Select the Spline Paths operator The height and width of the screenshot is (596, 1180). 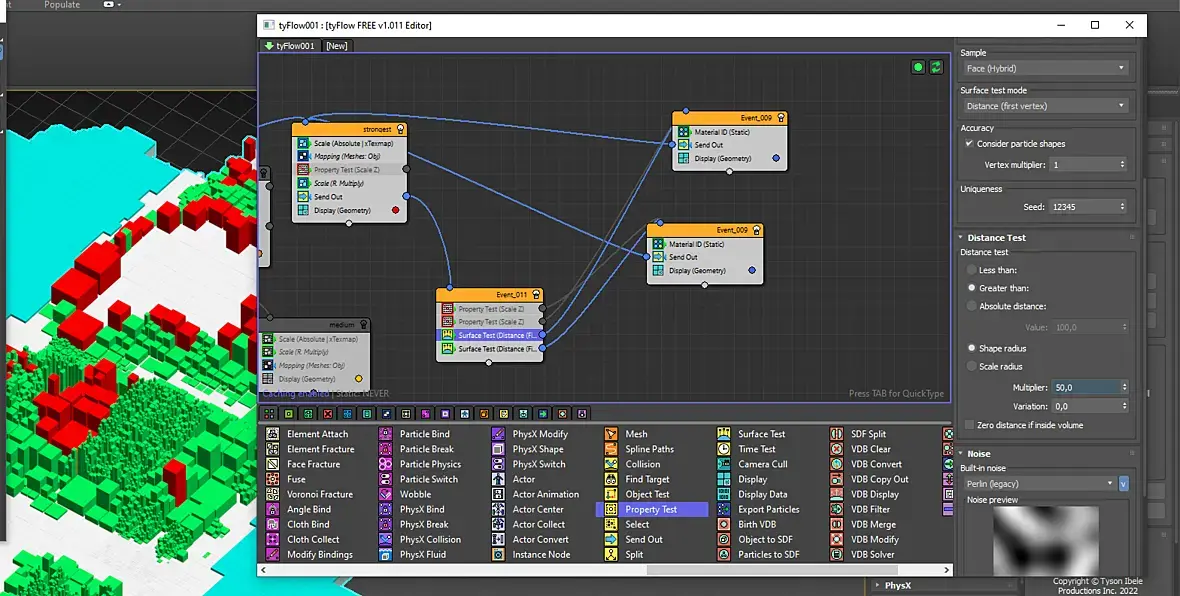click(x=640, y=449)
